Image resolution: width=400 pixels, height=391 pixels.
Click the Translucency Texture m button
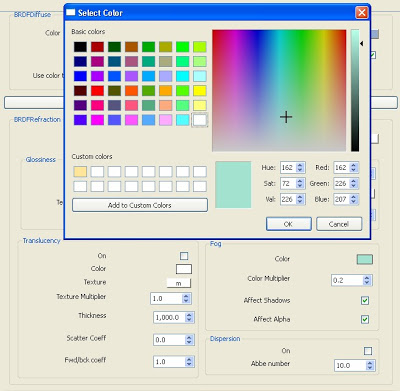tap(179, 283)
